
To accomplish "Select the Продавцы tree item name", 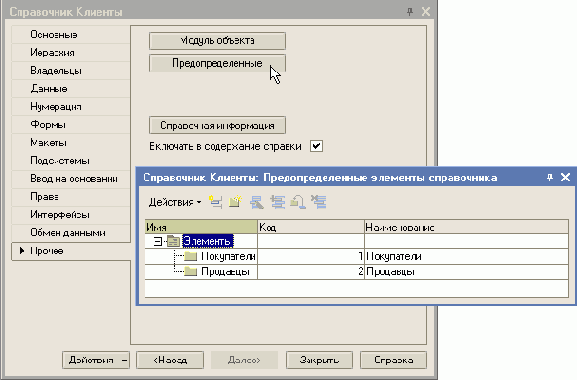I will click(x=226, y=272).
